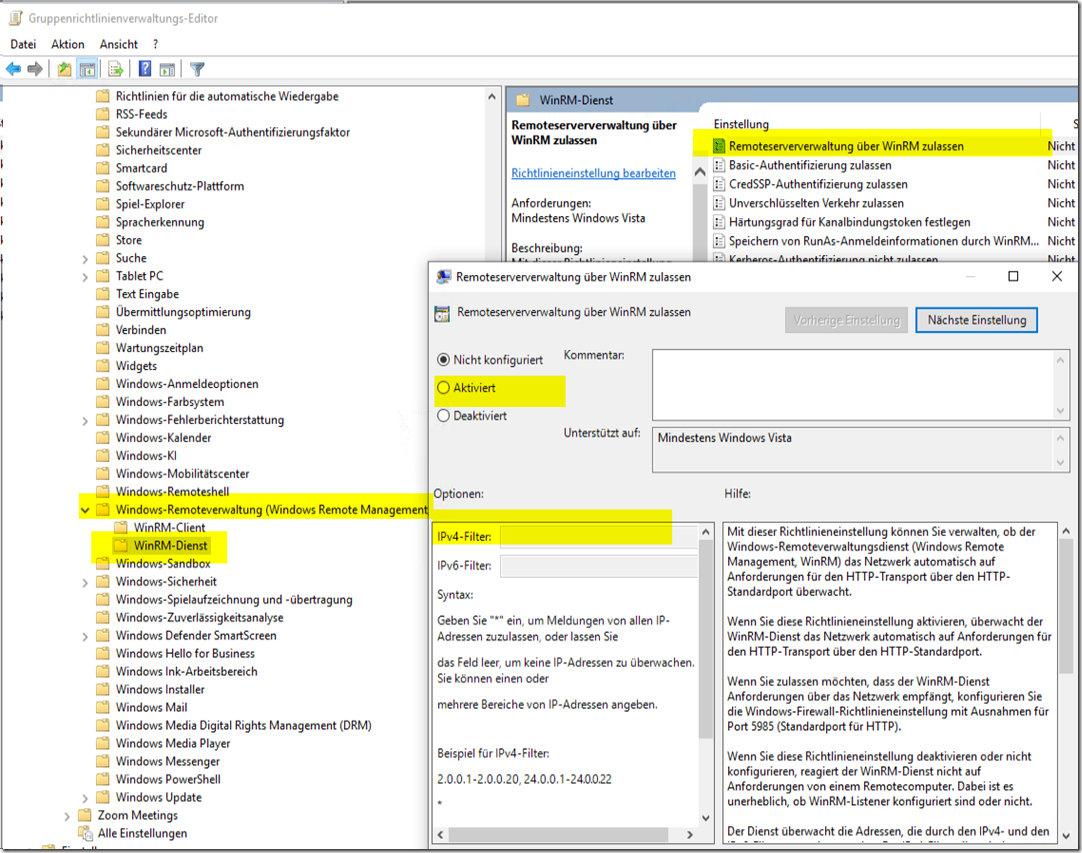Open the Datei menu

pos(23,44)
